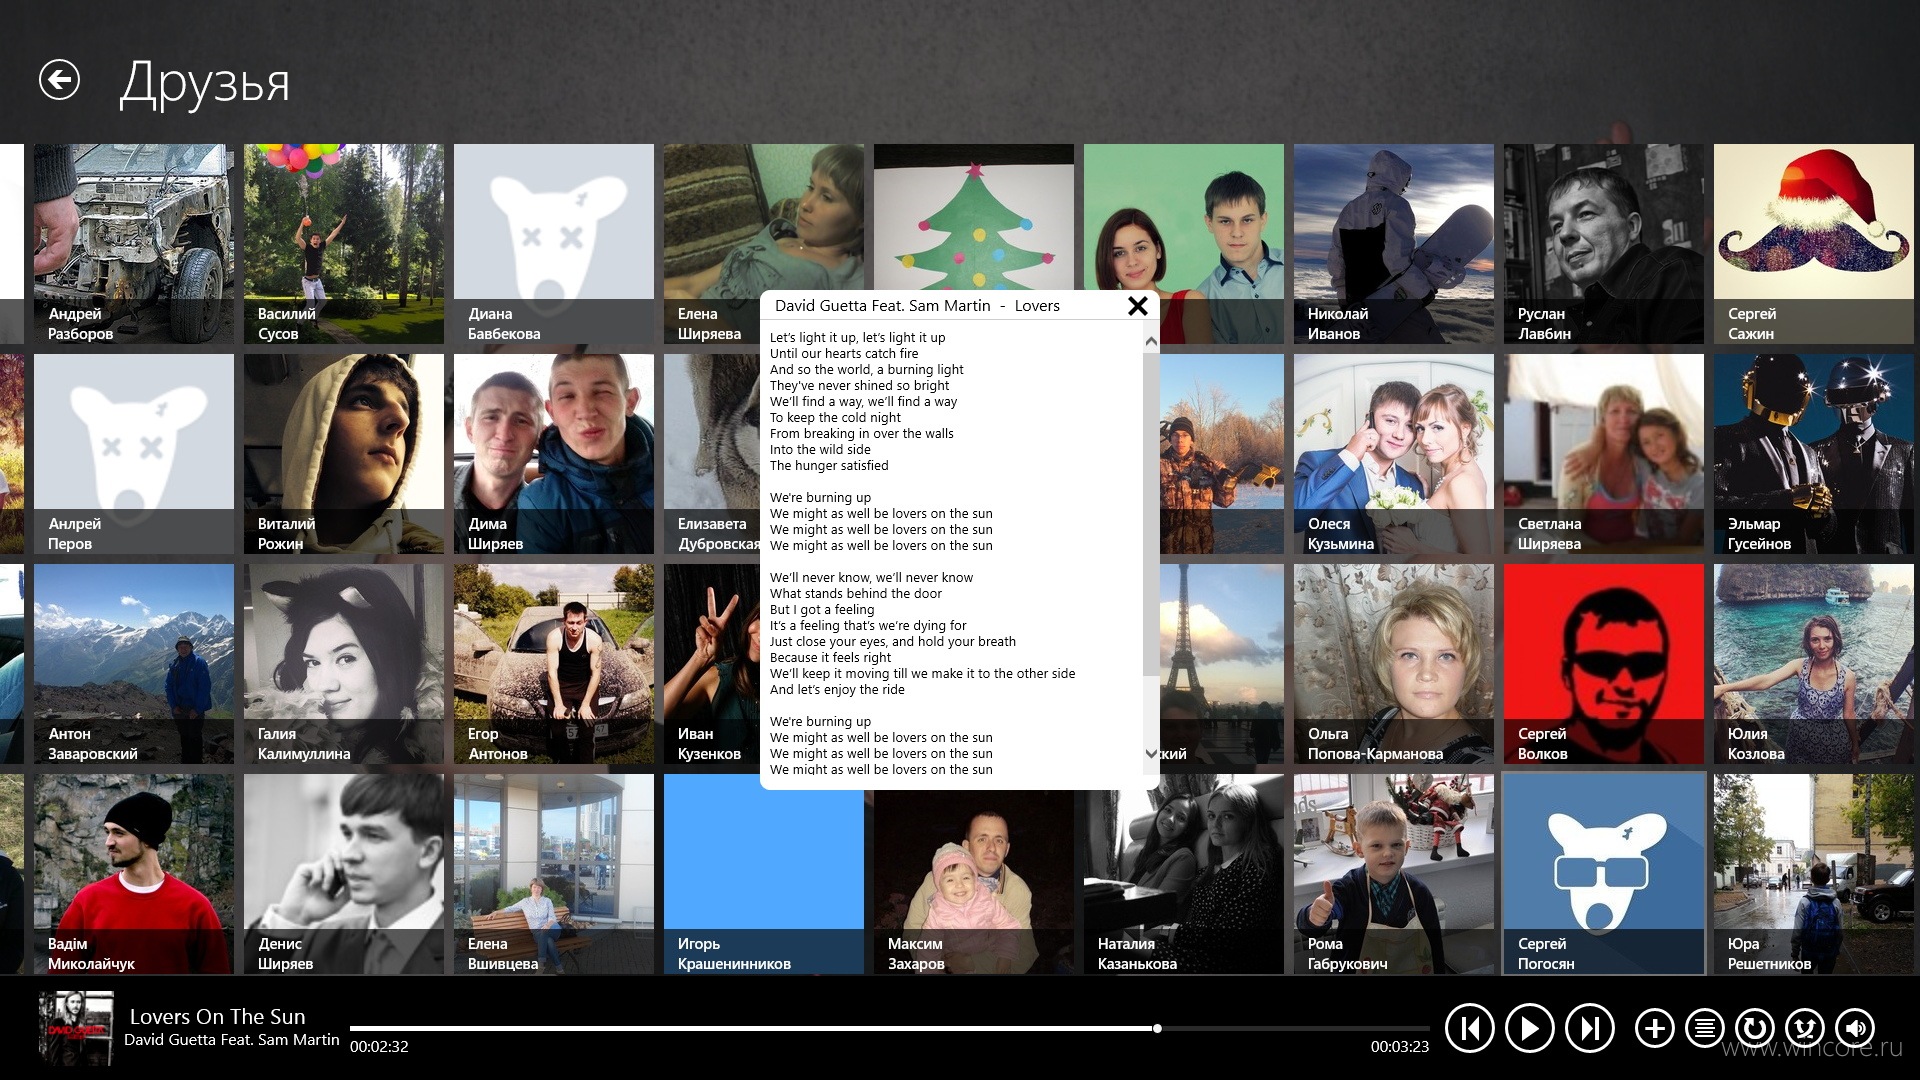1920x1080 pixels.
Task: Open friend Сергей Сажин
Action: [x=1814, y=244]
